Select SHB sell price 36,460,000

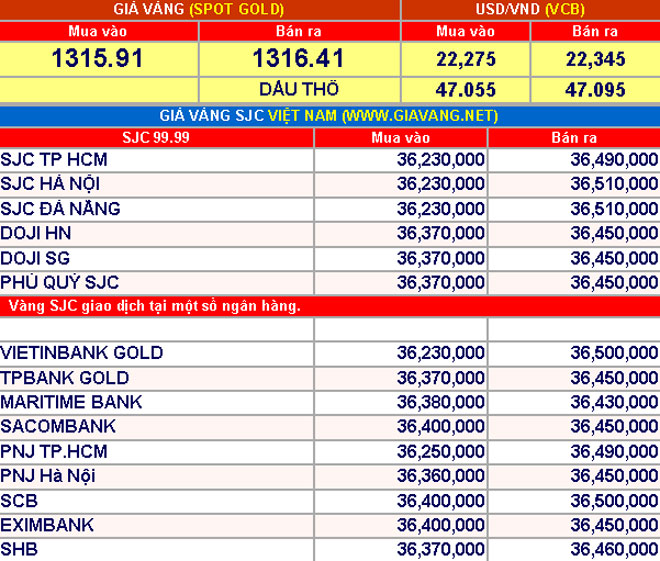tap(614, 549)
